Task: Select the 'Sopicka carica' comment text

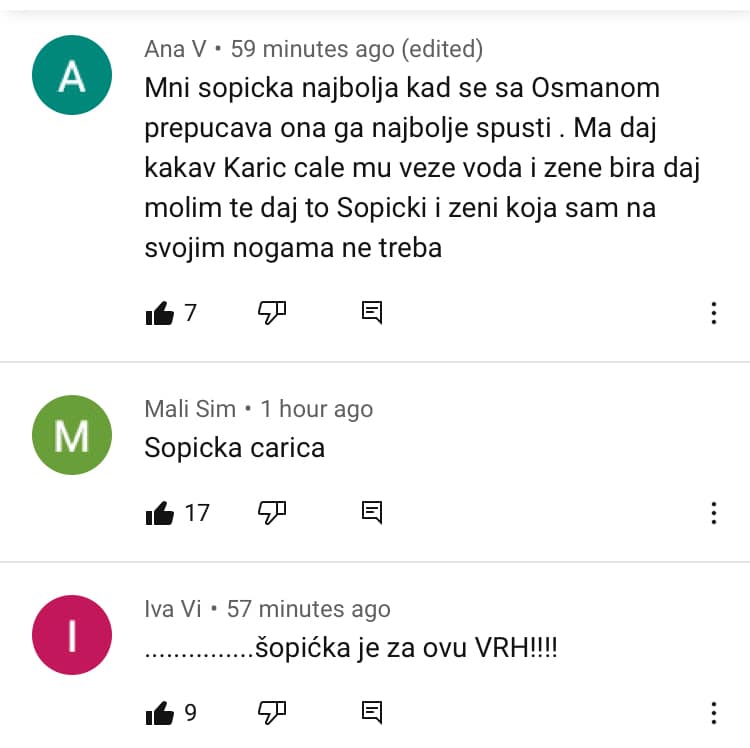Action: [x=234, y=448]
